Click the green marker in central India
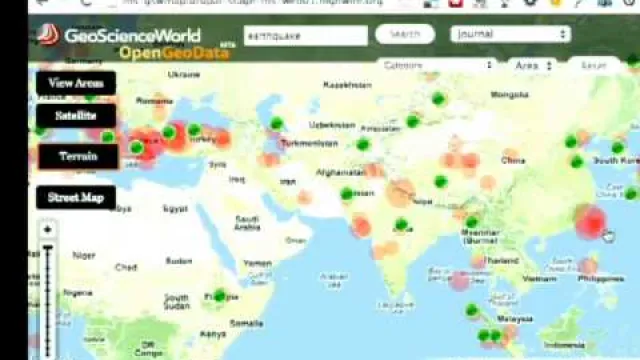 401,224
